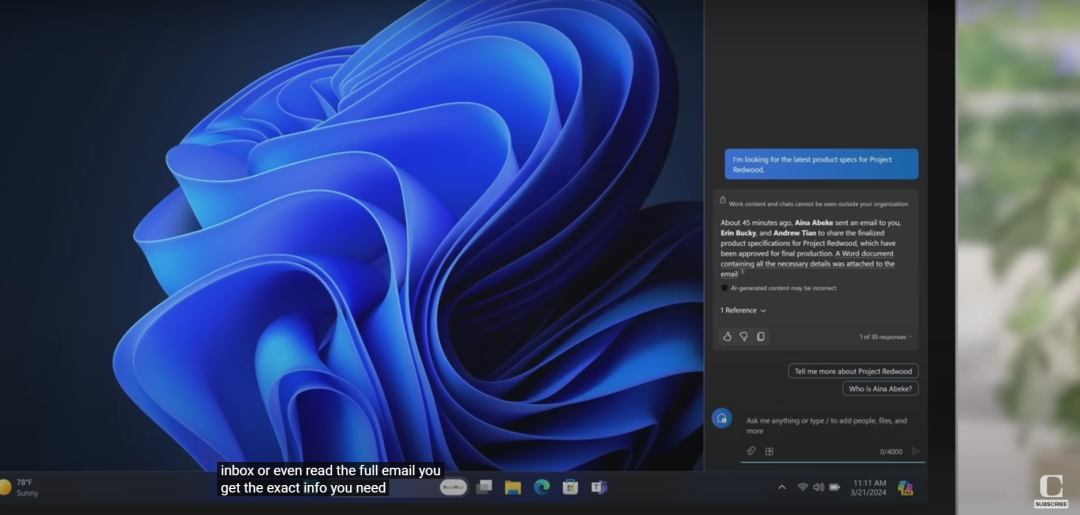Open the clock showing 11:11 AM

click(x=869, y=487)
